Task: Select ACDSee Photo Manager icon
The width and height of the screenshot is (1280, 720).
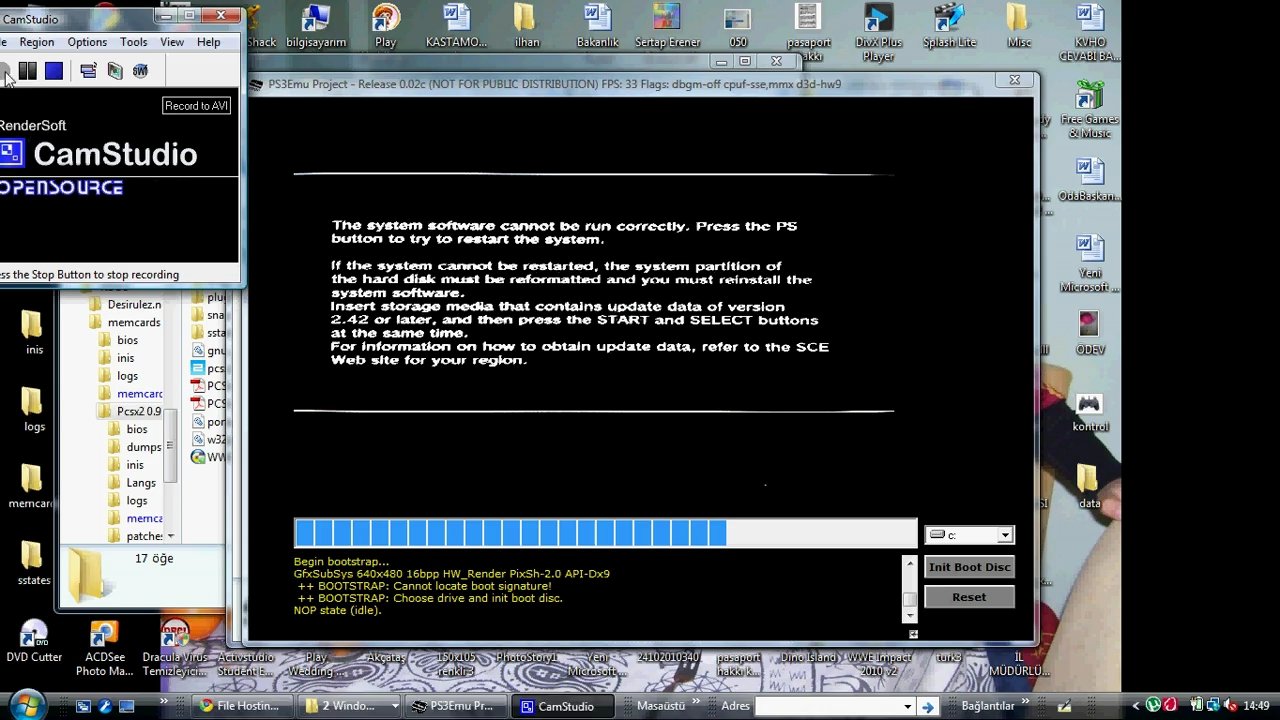Action: coord(104,648)
